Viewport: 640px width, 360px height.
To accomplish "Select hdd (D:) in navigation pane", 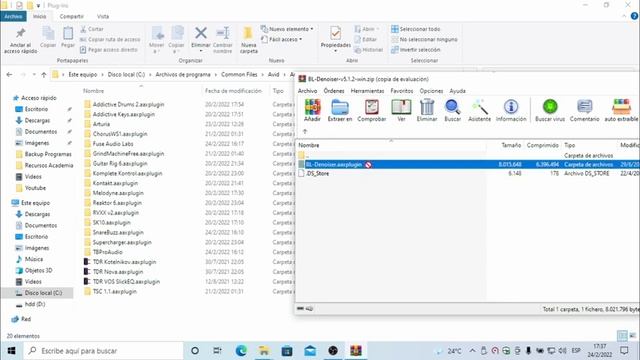I will (35, 304).
